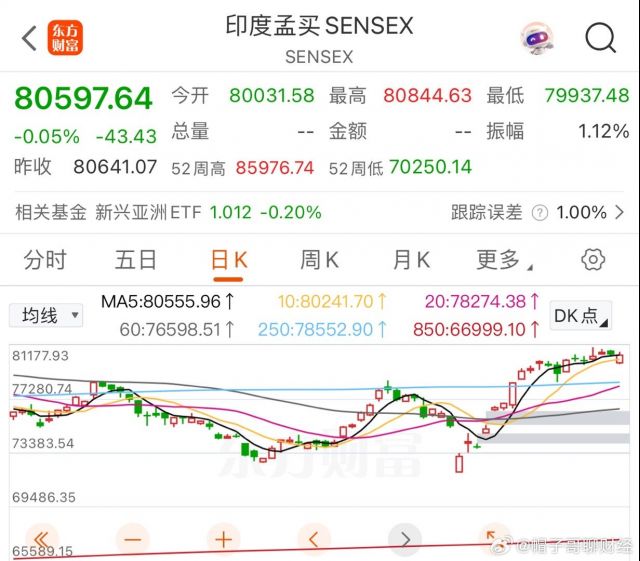The height and width of the screenshot is (561, 640).
Task: Tap the change percent -0.05%
Action: tap(47, 136)
